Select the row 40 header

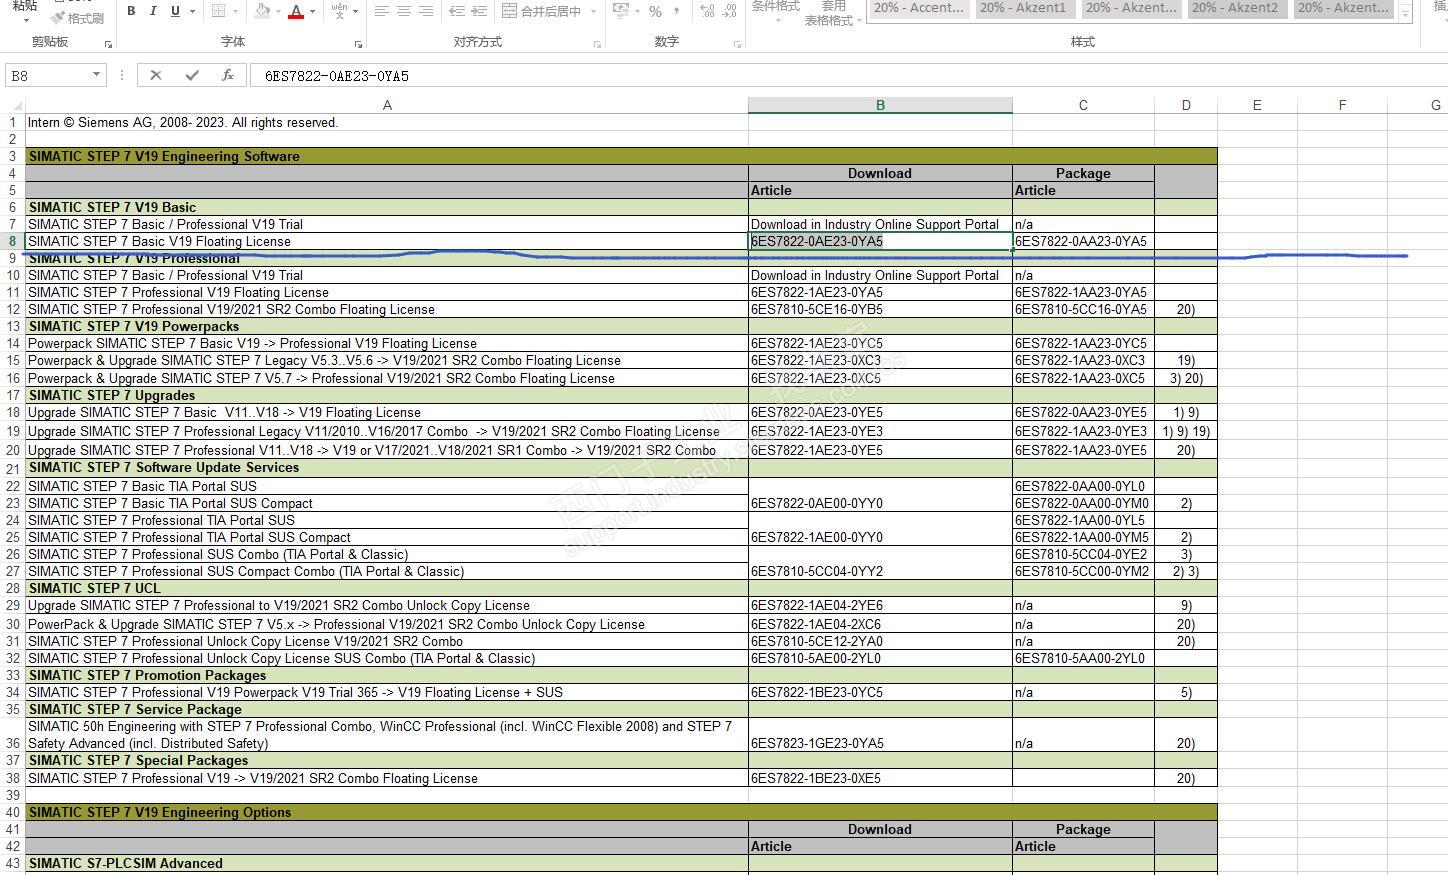pyautogui.click(x=12, y=812)
